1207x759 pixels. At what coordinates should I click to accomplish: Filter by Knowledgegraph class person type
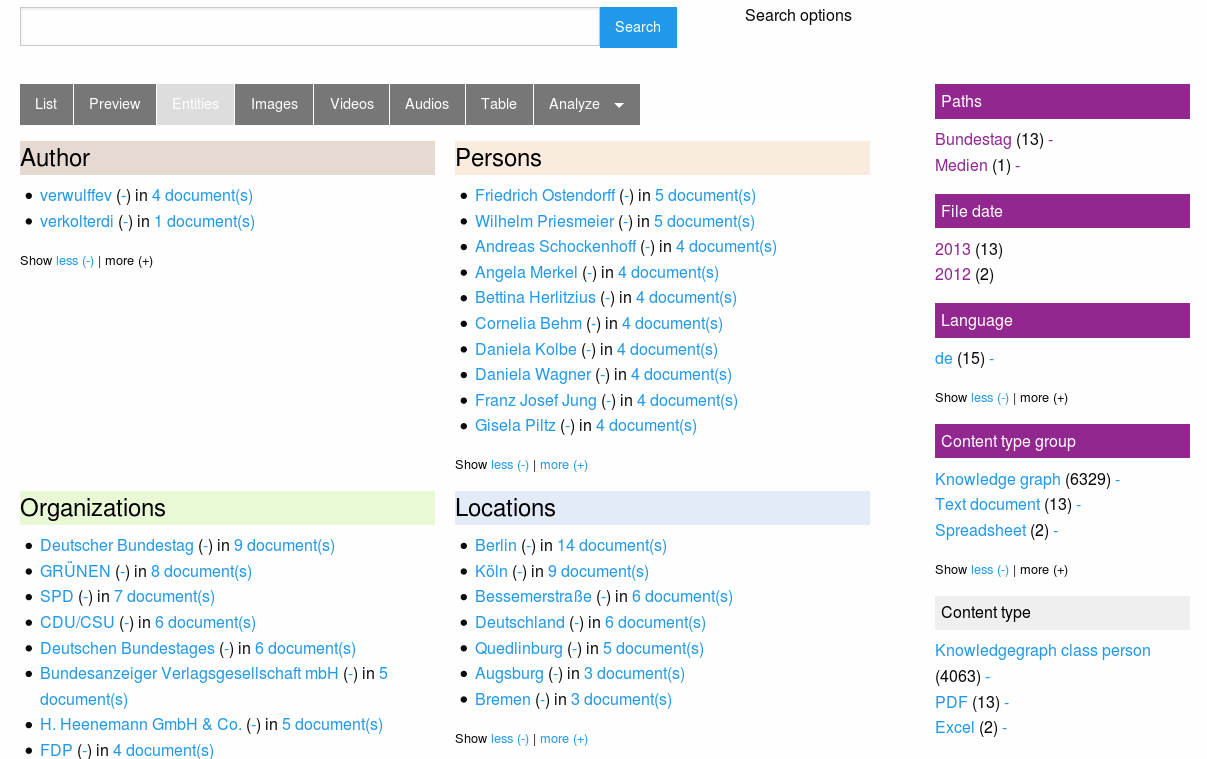(1043, 650)
